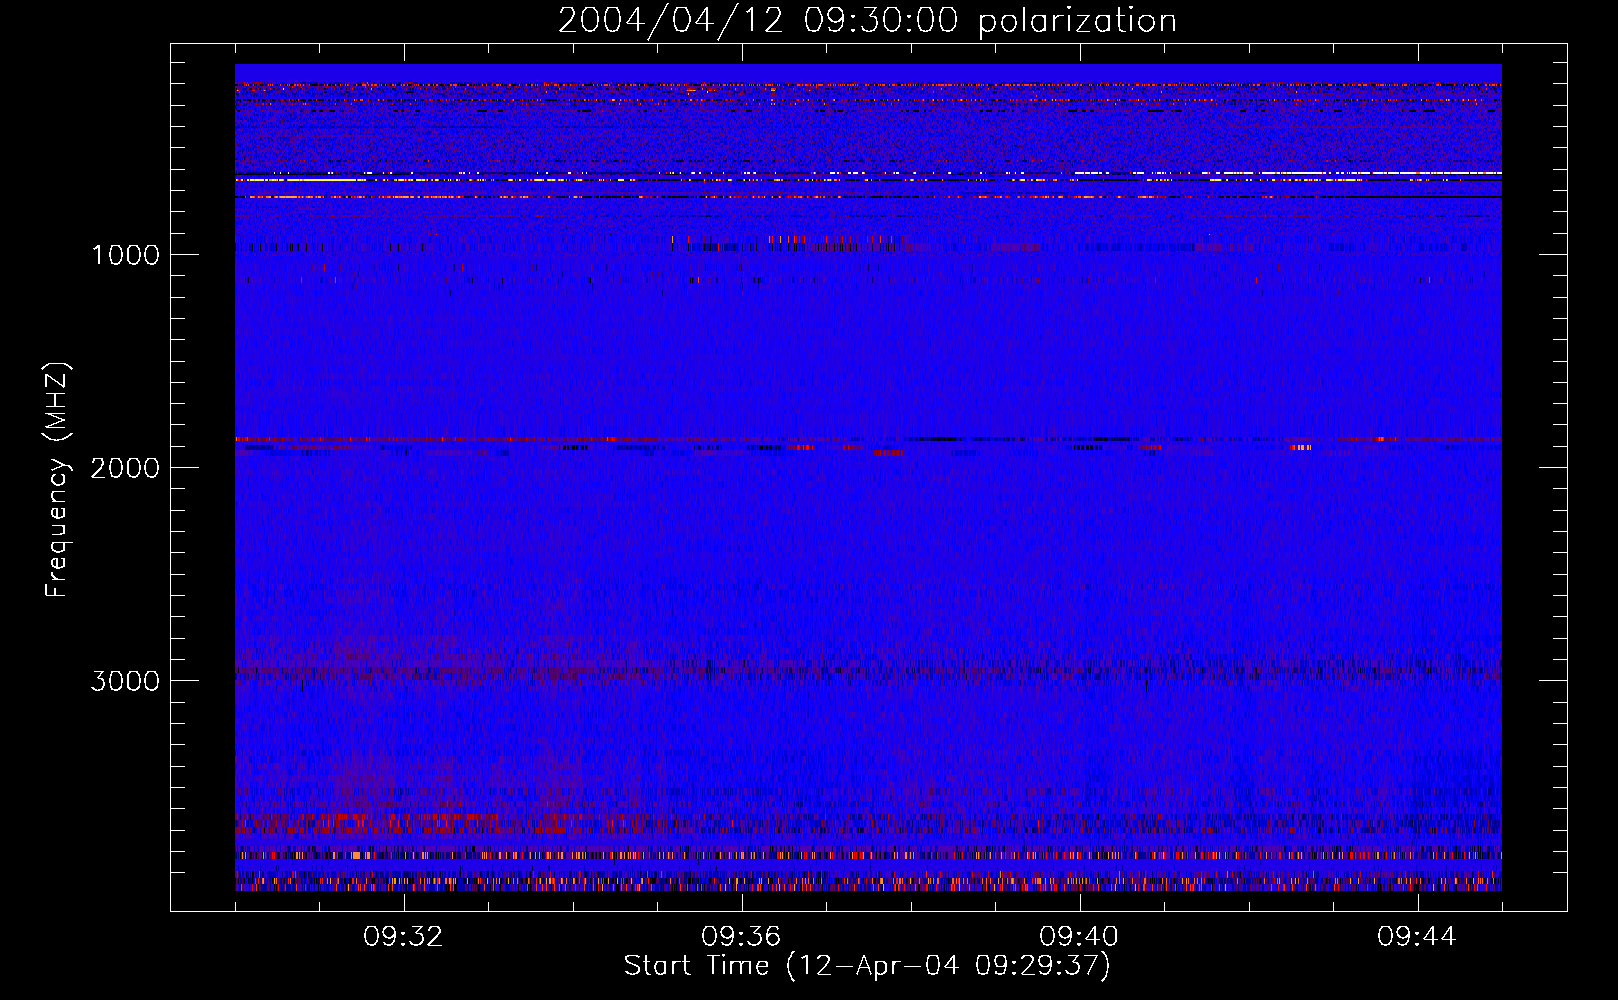
Task: Select the 3000 frequency axis label
Action: (125, 681)
